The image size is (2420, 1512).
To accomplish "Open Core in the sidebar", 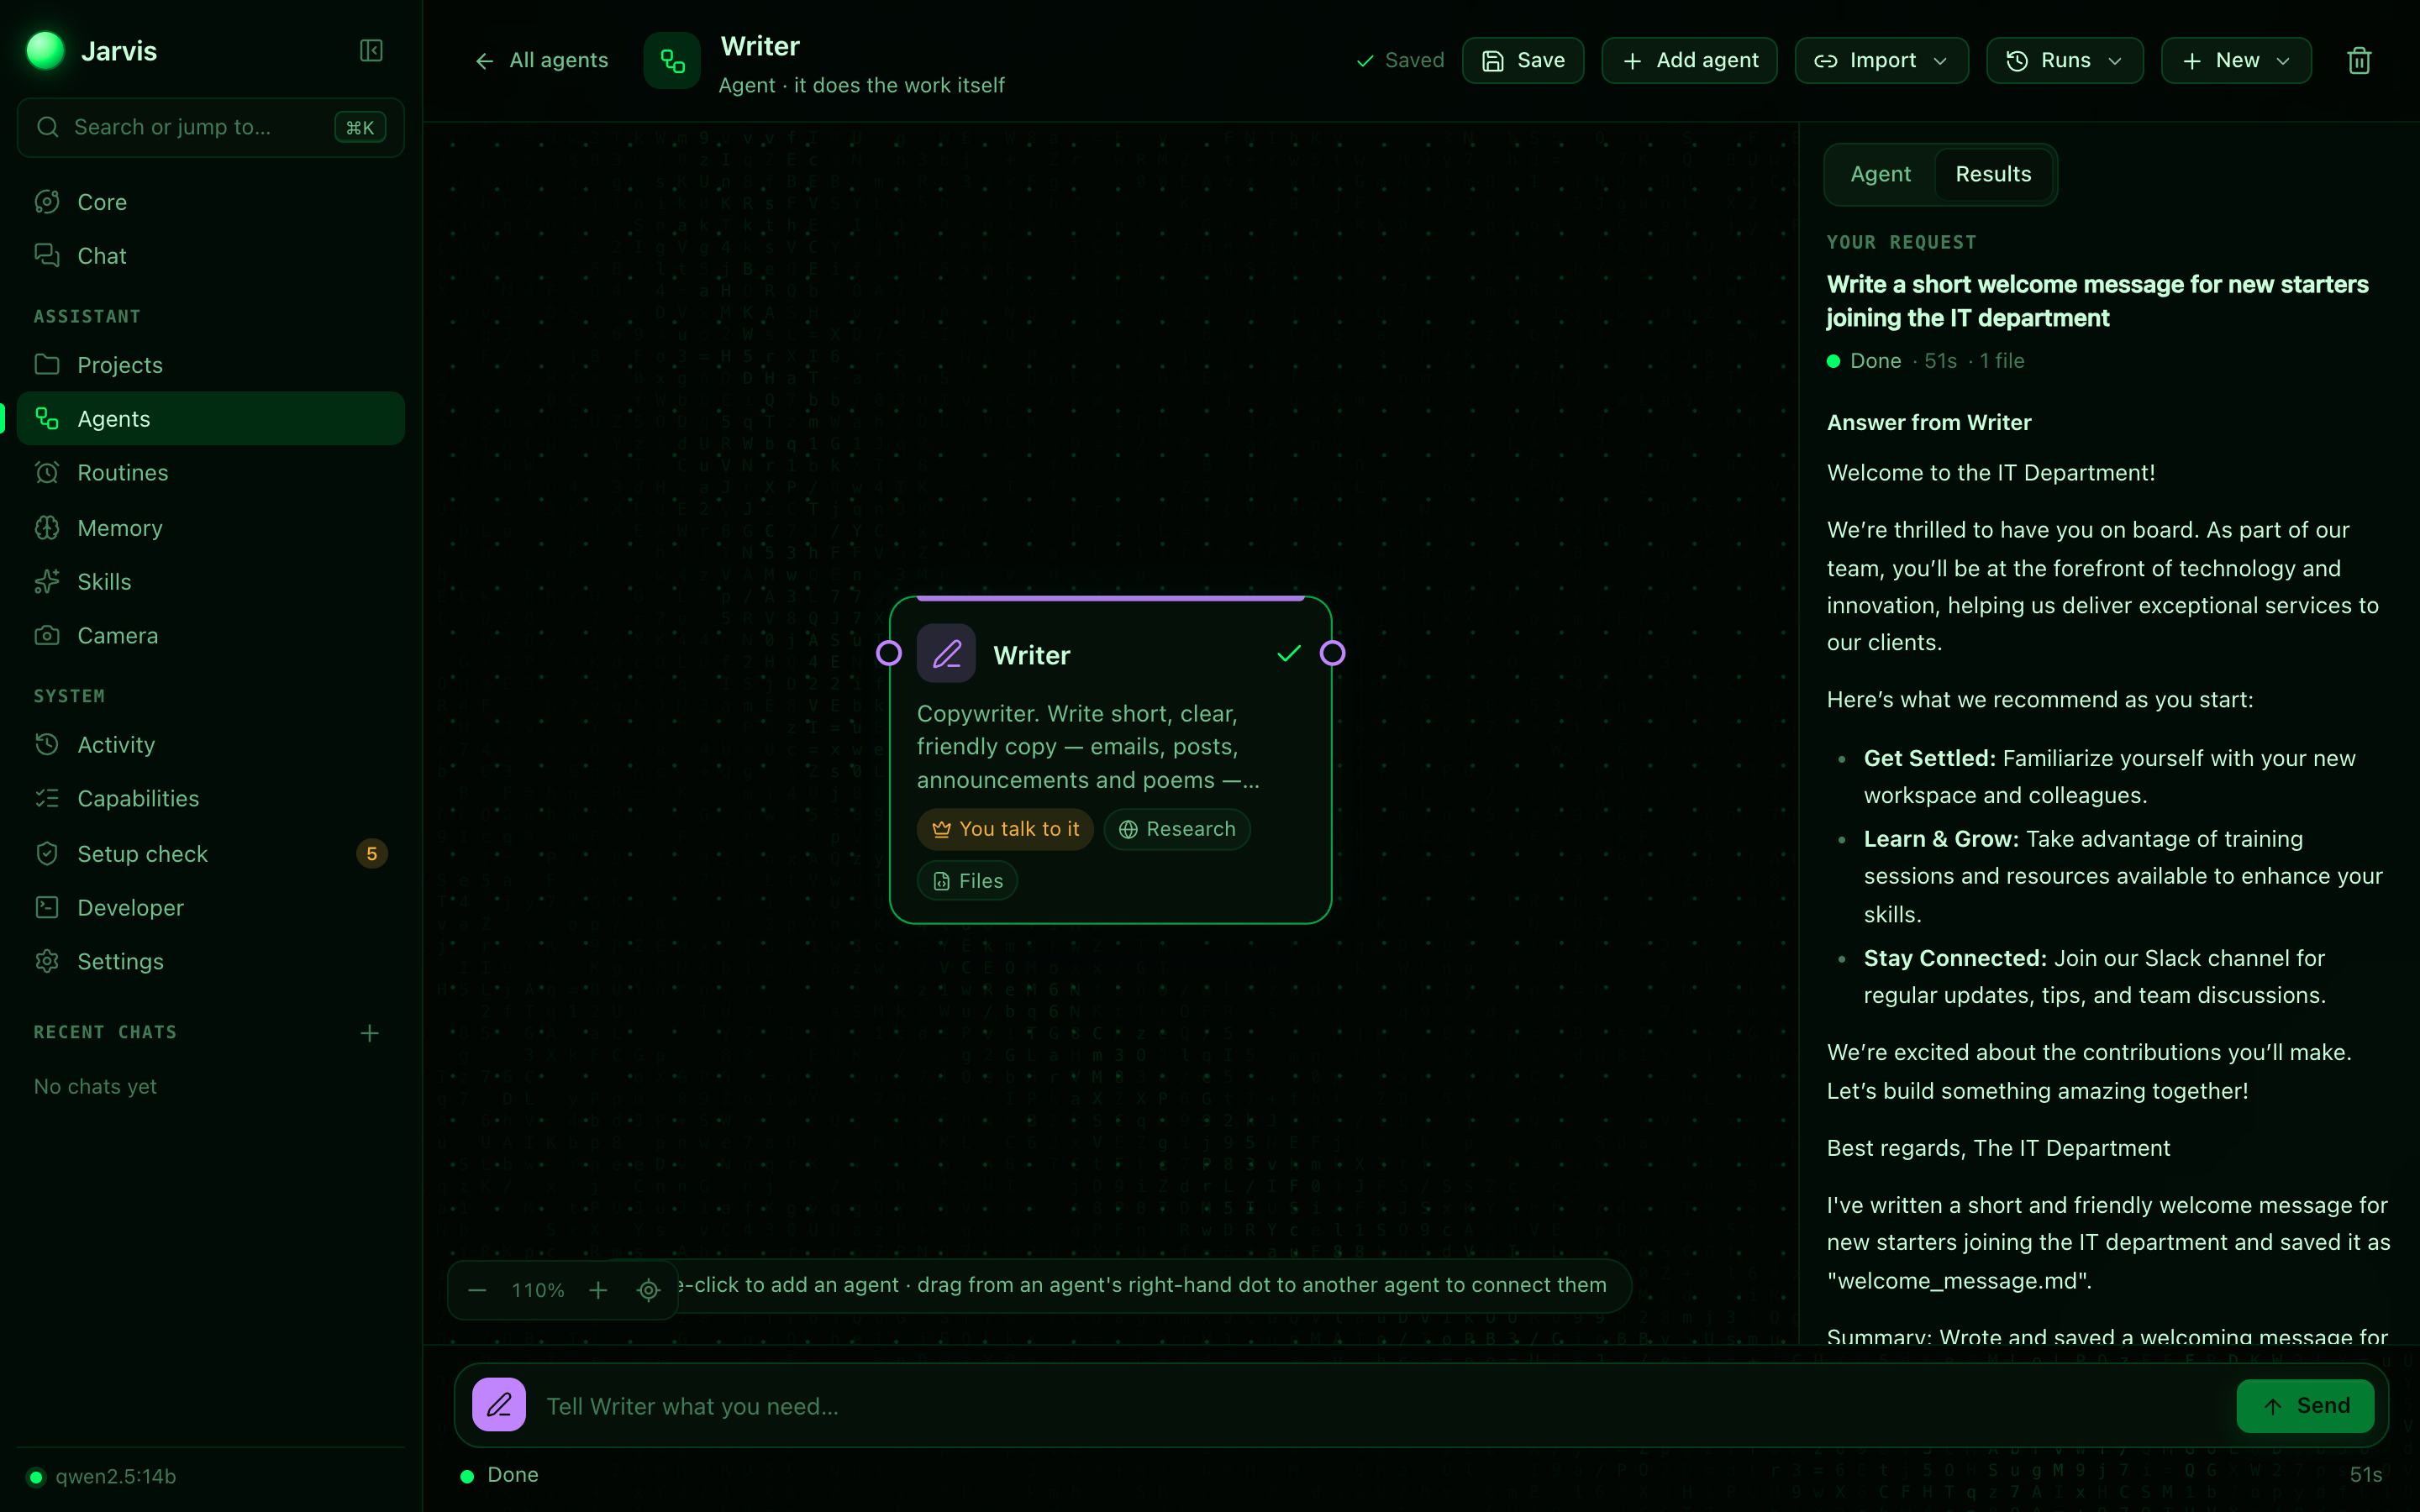I will (x=211, y=202).
